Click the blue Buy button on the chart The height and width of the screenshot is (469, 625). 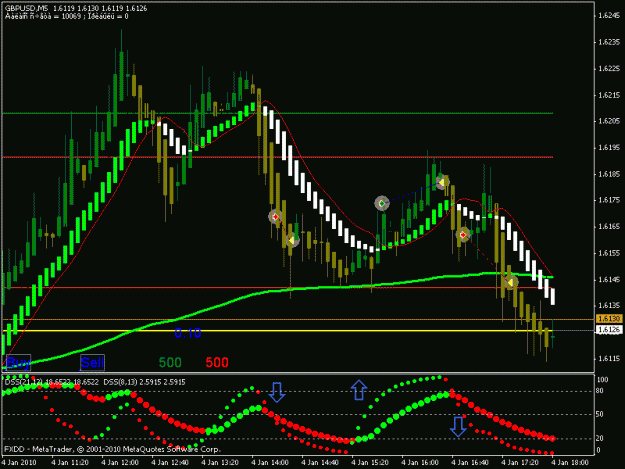pos(18,362)
